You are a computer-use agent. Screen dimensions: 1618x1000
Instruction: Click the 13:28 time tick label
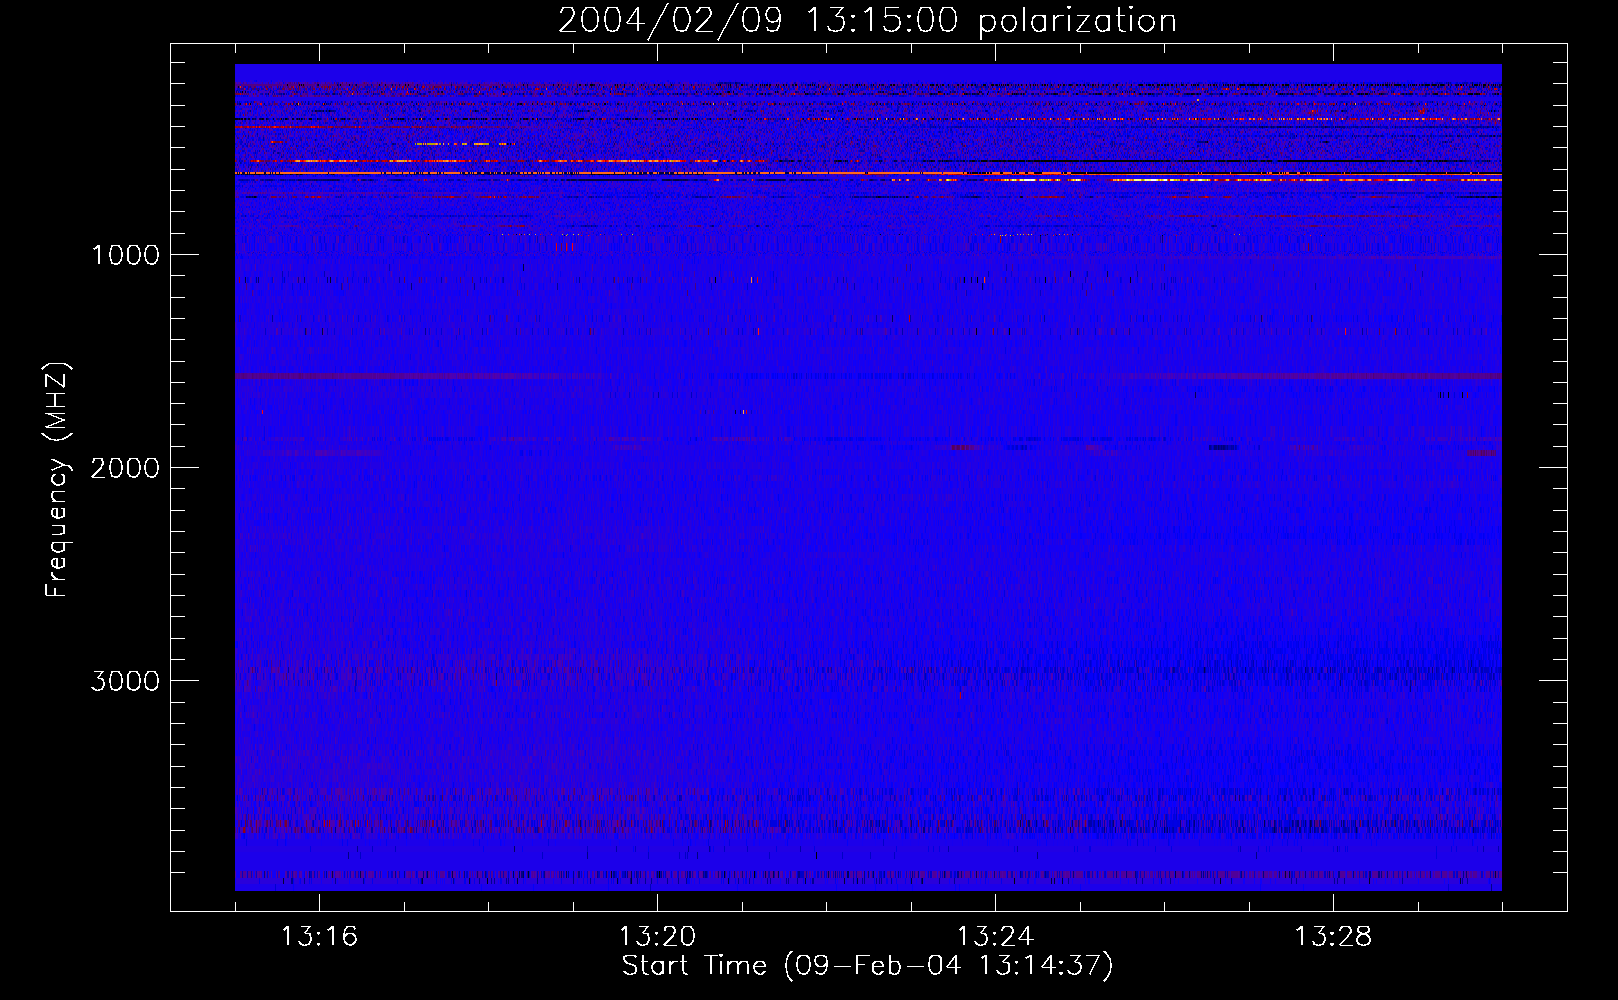coord(1333,937)
